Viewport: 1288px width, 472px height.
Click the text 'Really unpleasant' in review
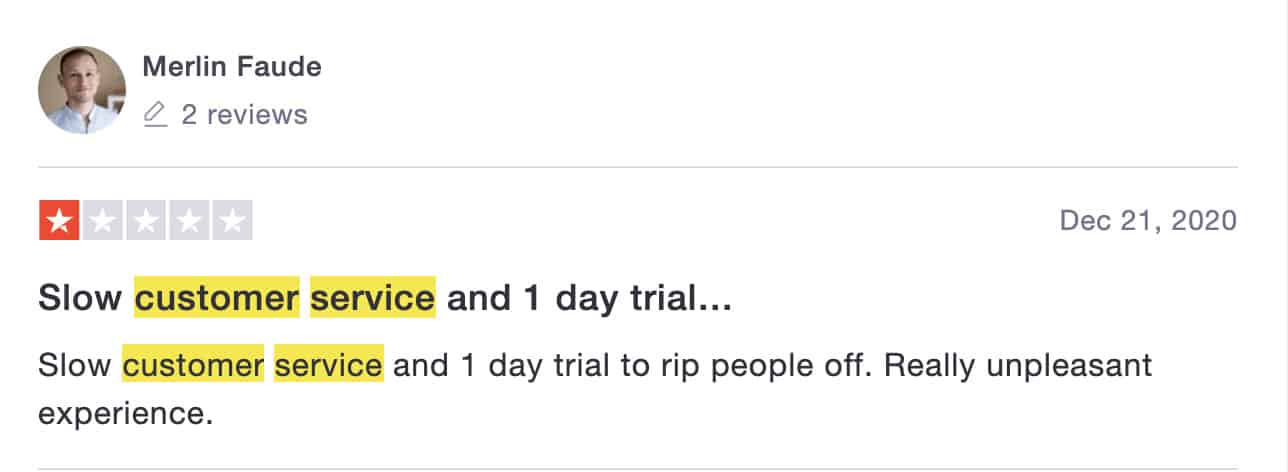1019,366
